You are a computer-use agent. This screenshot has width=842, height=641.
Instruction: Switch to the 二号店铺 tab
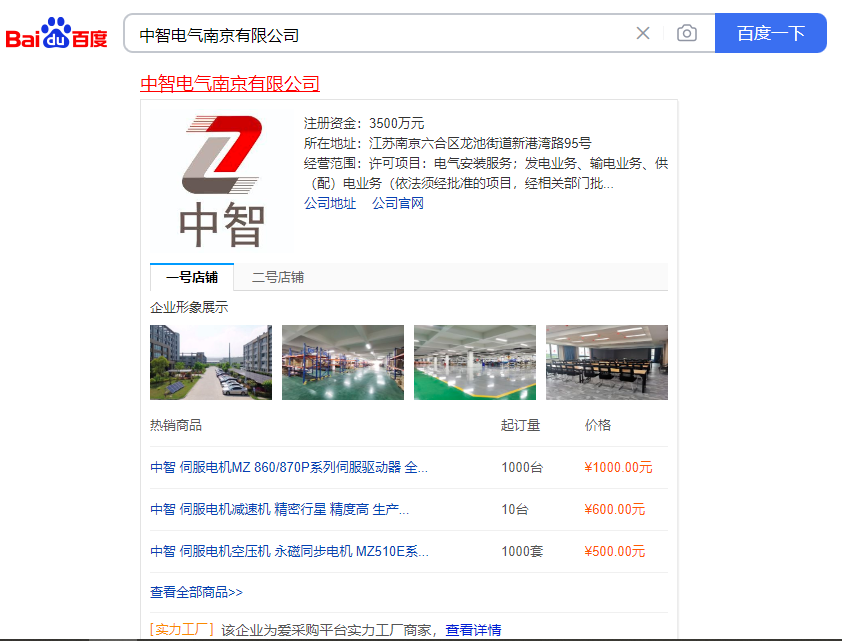coord(278,277)
